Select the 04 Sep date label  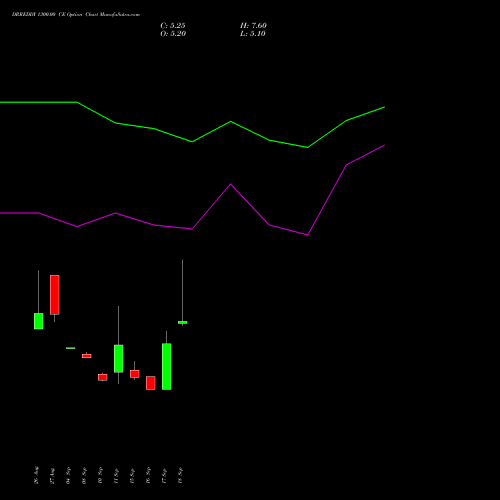(x=68, y=475)
